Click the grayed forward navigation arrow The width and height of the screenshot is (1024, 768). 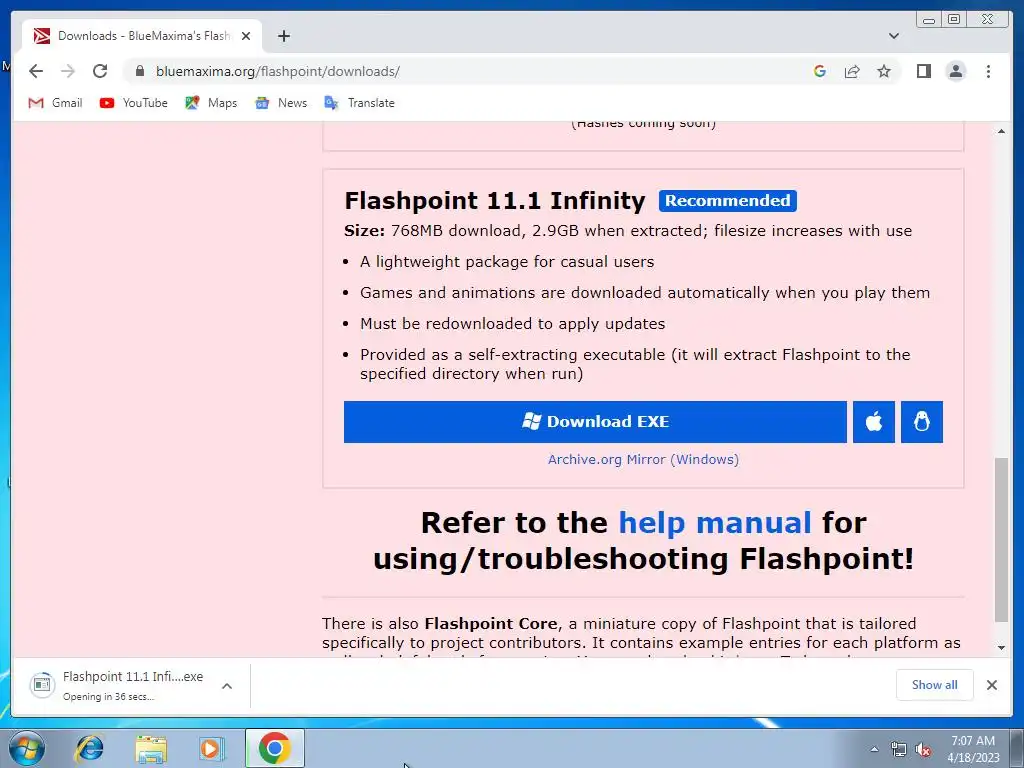click(x=68, y=71)
